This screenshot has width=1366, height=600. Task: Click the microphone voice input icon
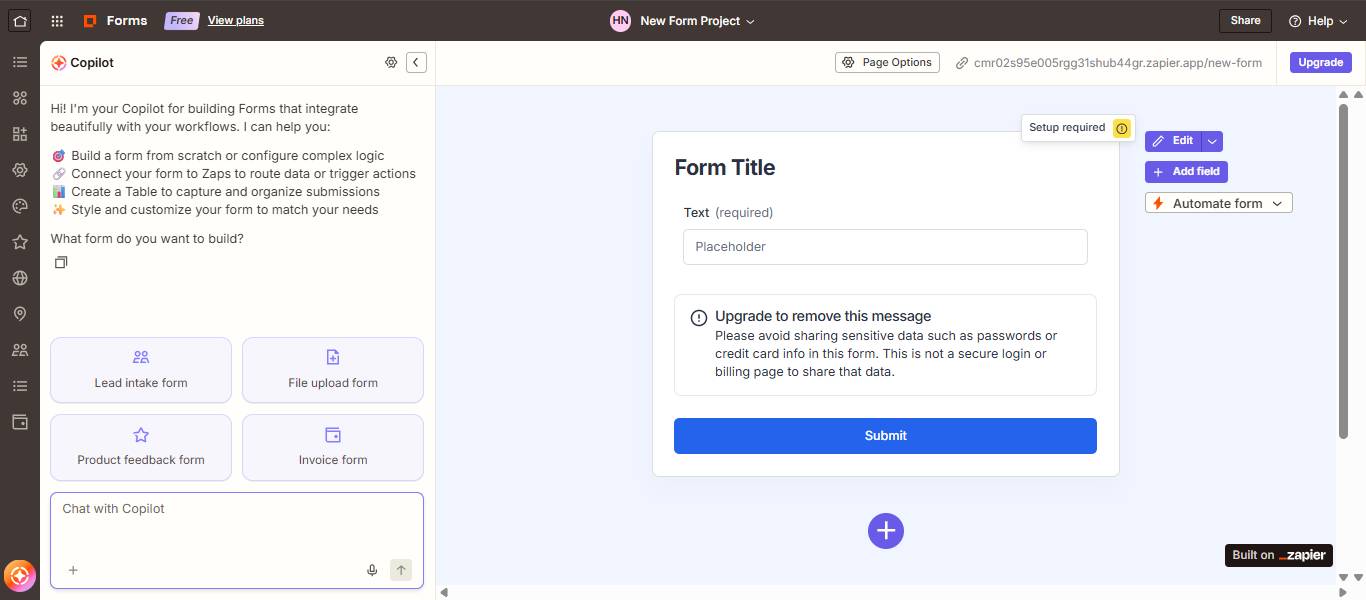(372, 570)
